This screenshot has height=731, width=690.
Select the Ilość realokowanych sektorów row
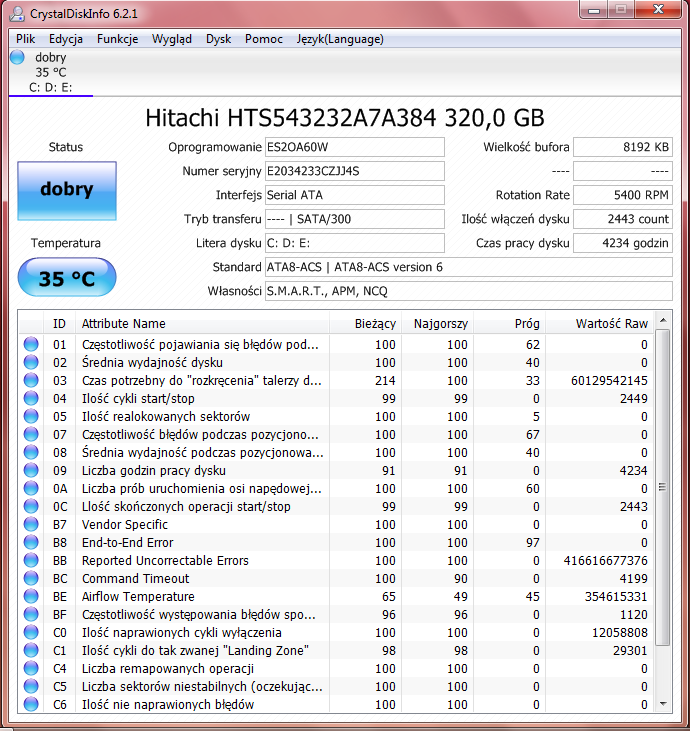pos(337,416)
